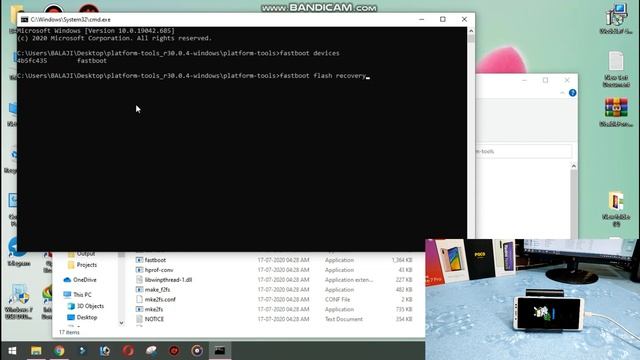Collapse ribbon arrow in the back Explorer window
This screenshot has width=640, height=360.
point(562,93)
